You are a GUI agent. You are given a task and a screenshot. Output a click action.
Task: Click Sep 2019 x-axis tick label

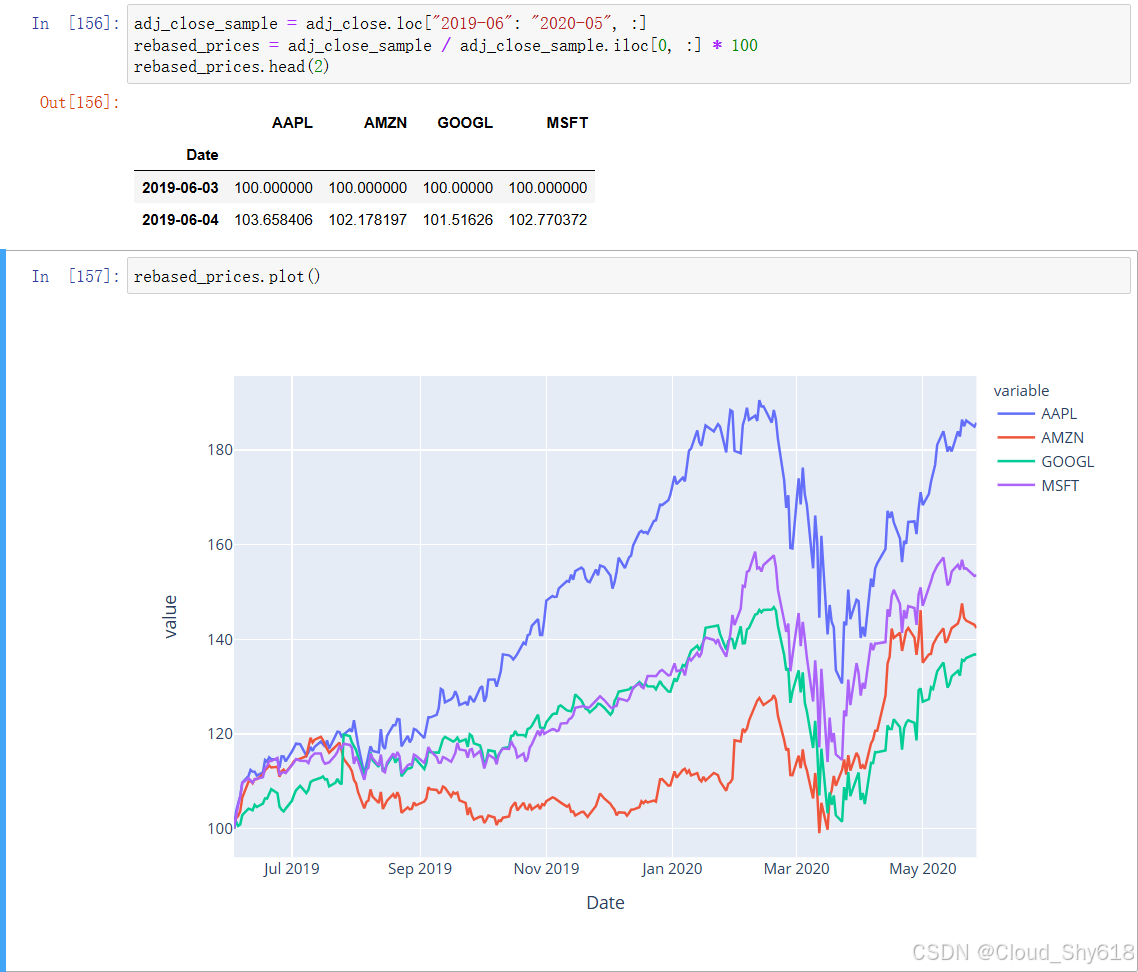pyautogui.click(x=419, y=869)
